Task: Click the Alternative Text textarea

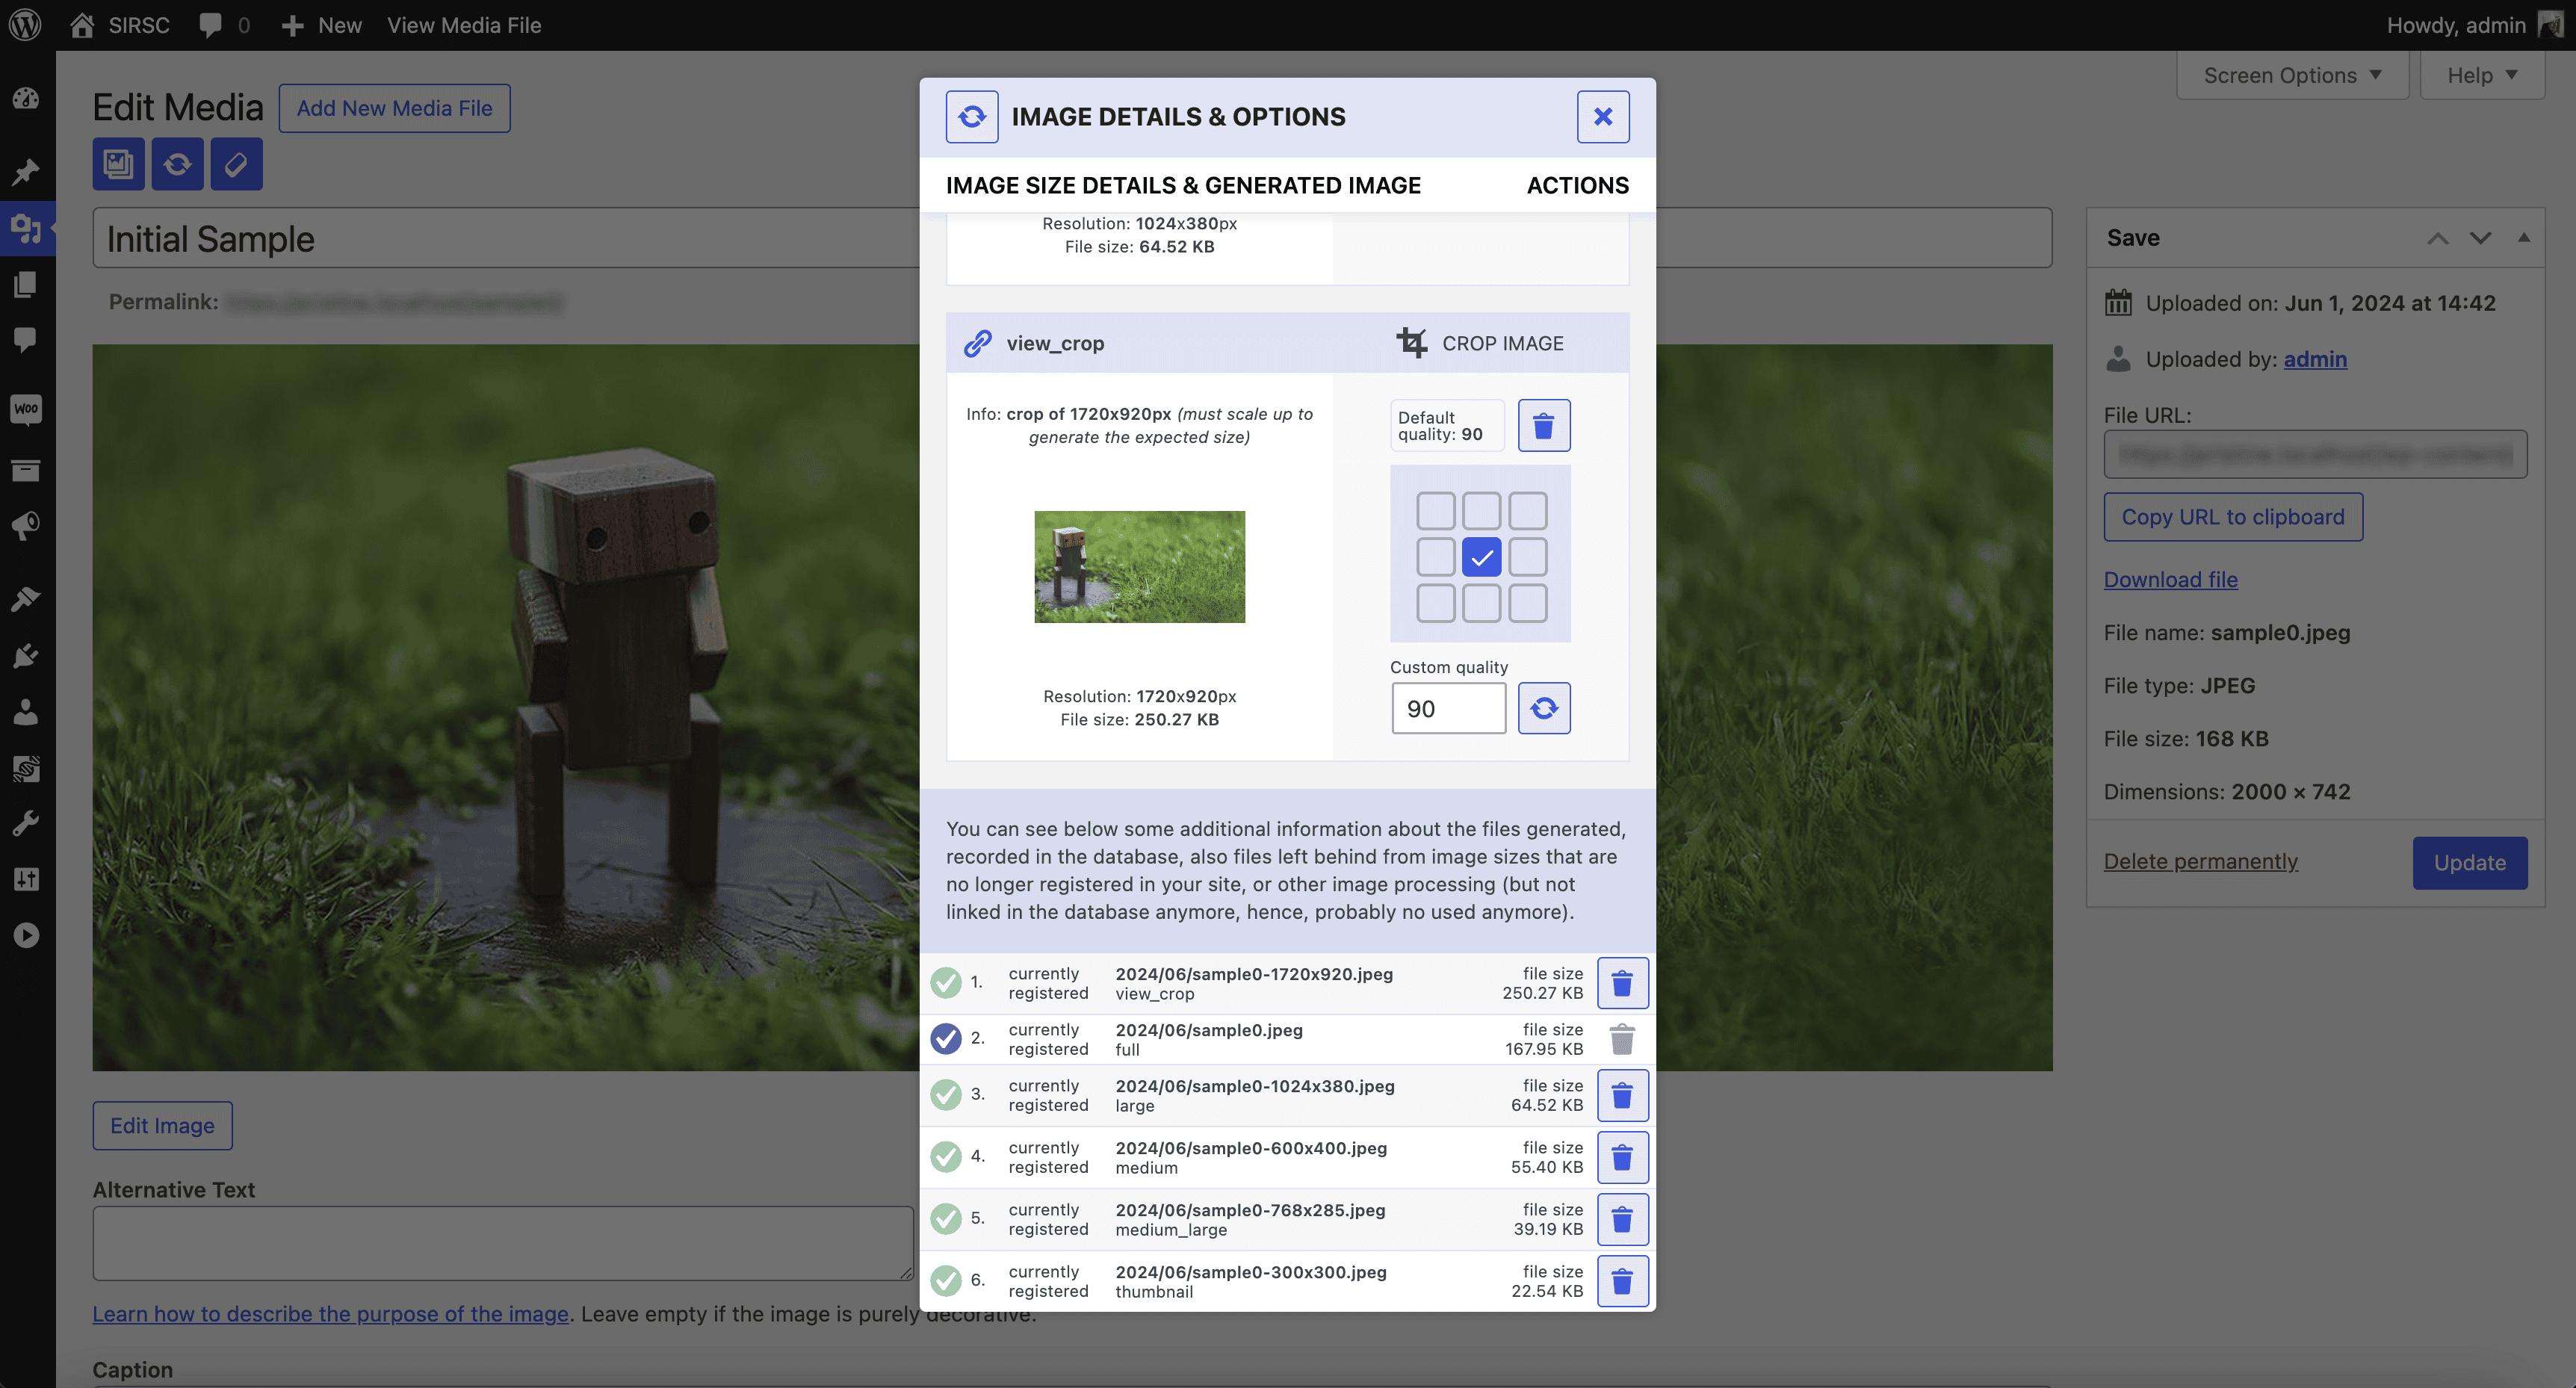Action: point(503,1243)
